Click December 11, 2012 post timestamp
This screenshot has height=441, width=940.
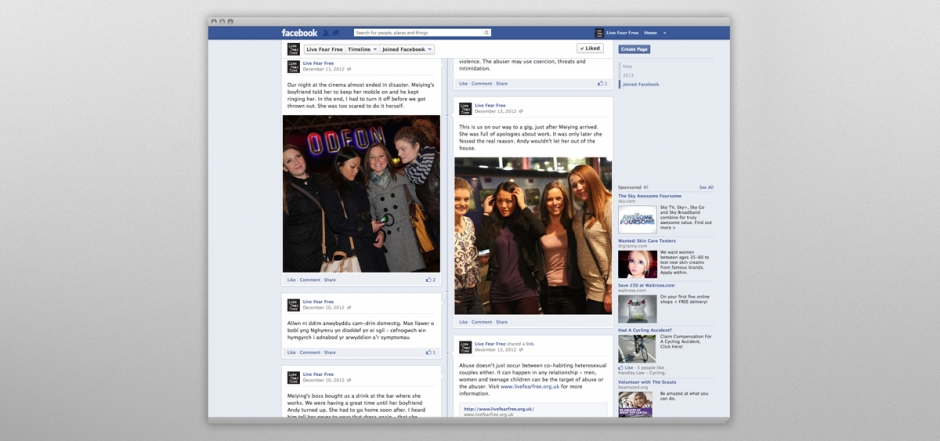[324, 69]
